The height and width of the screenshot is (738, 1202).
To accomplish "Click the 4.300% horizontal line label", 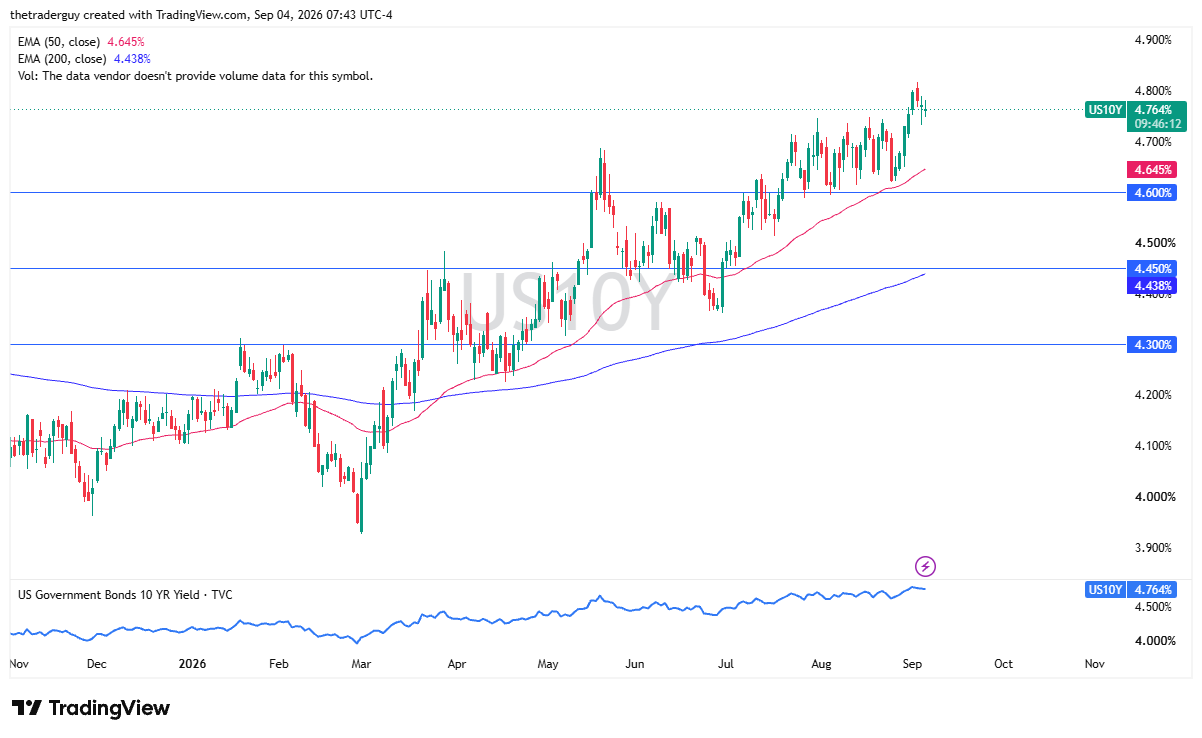I will coord(1152,344).
